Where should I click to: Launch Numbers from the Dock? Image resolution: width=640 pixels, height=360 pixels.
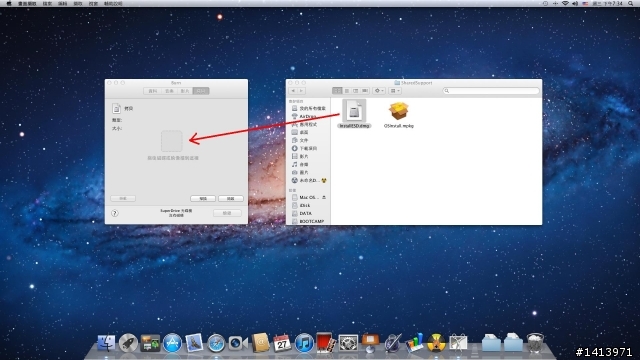point(414,343)
